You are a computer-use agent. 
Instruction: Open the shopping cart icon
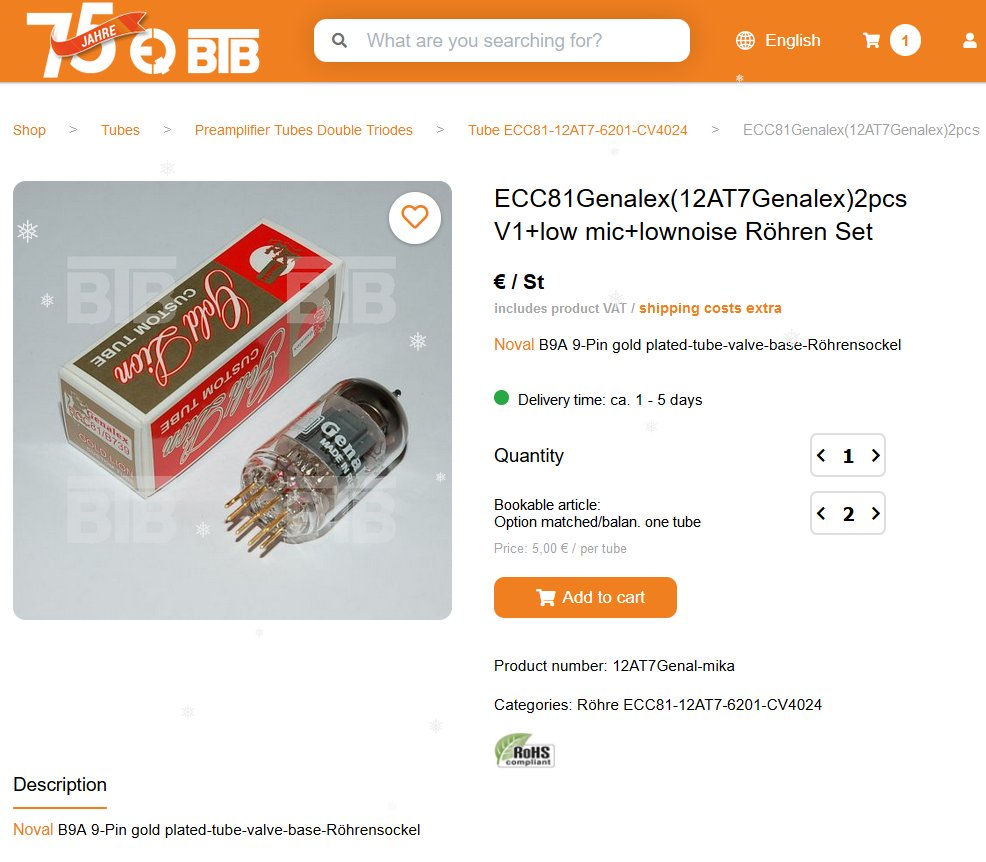[871, 41]
